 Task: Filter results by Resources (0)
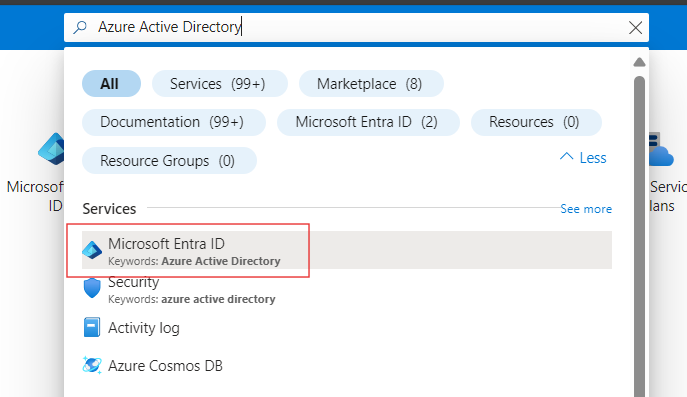[x=536, y=122]
